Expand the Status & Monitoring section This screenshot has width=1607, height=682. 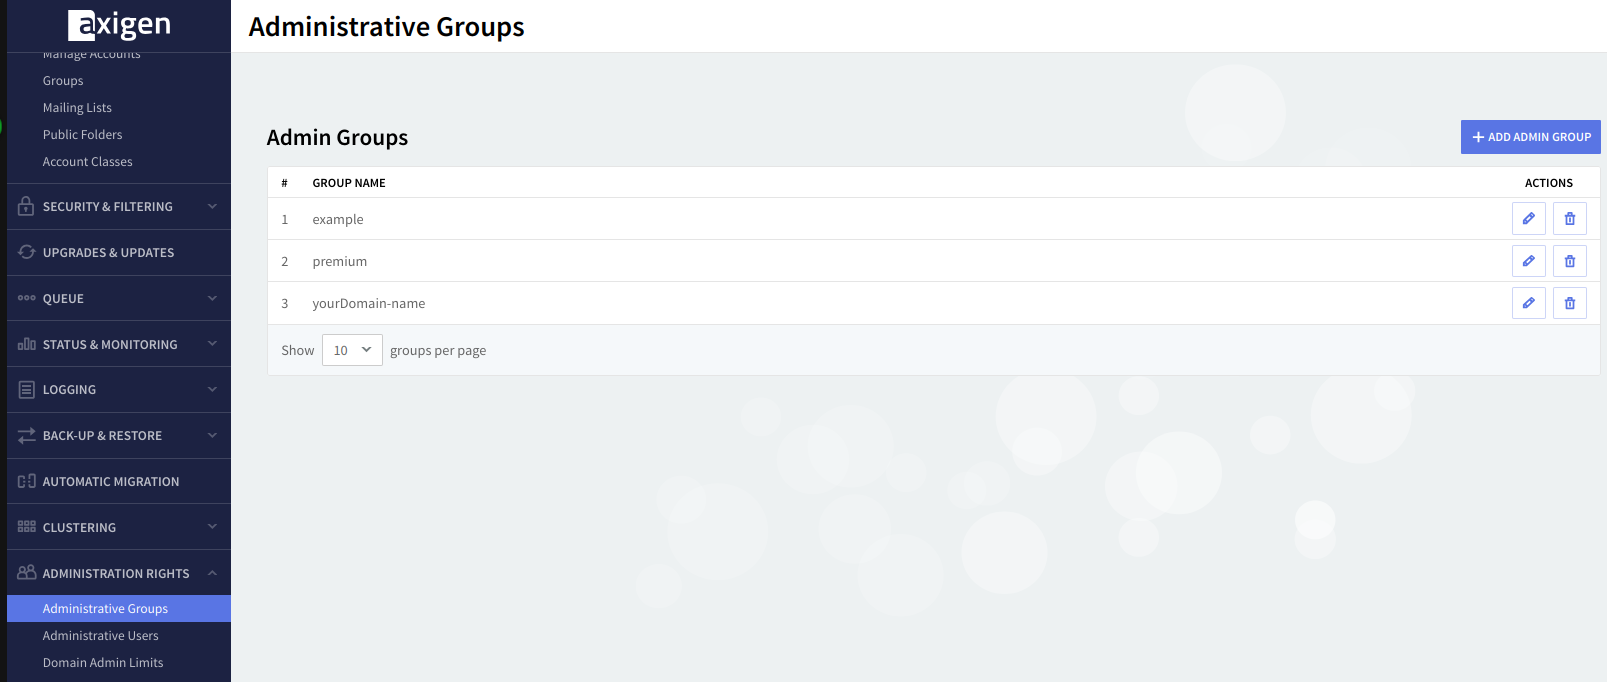click(118, 344)
